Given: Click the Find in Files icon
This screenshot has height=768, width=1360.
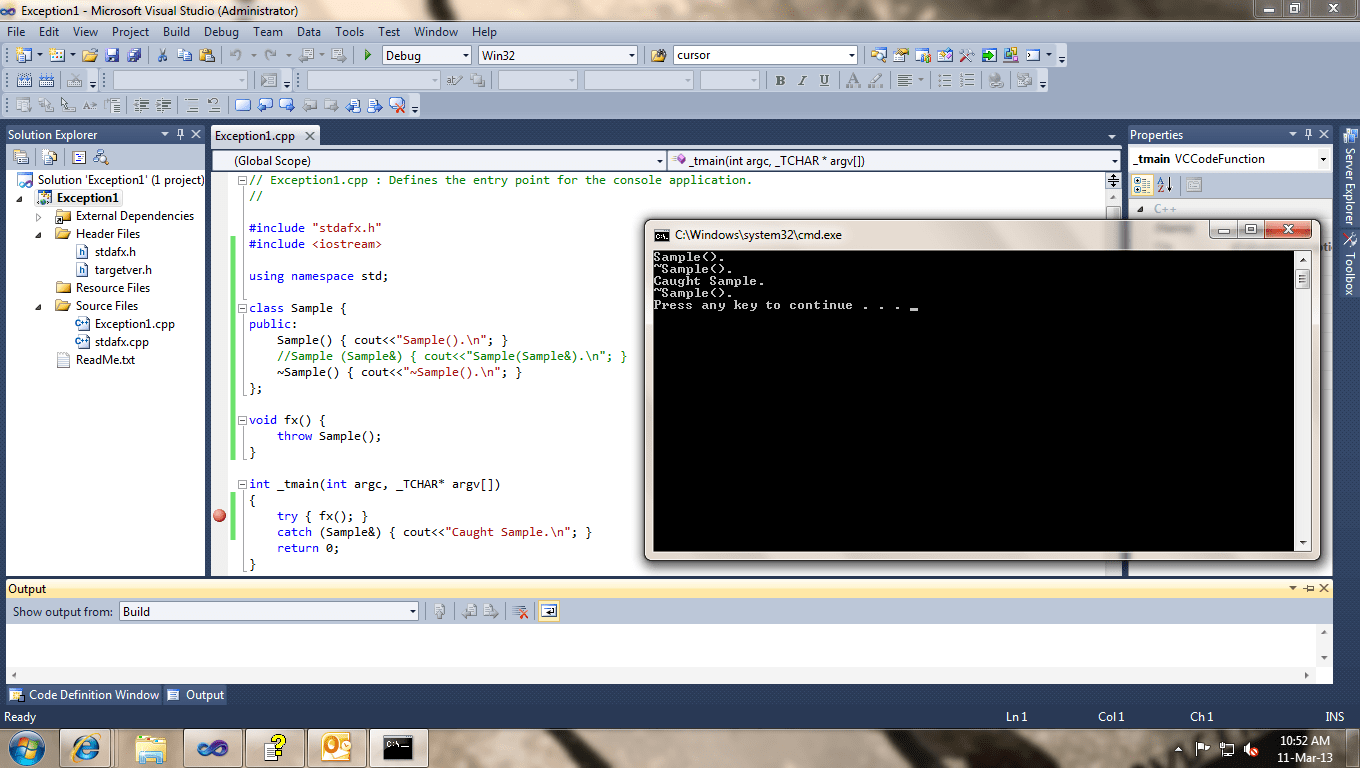Looking at the screenshot, I should click(658, 56).
